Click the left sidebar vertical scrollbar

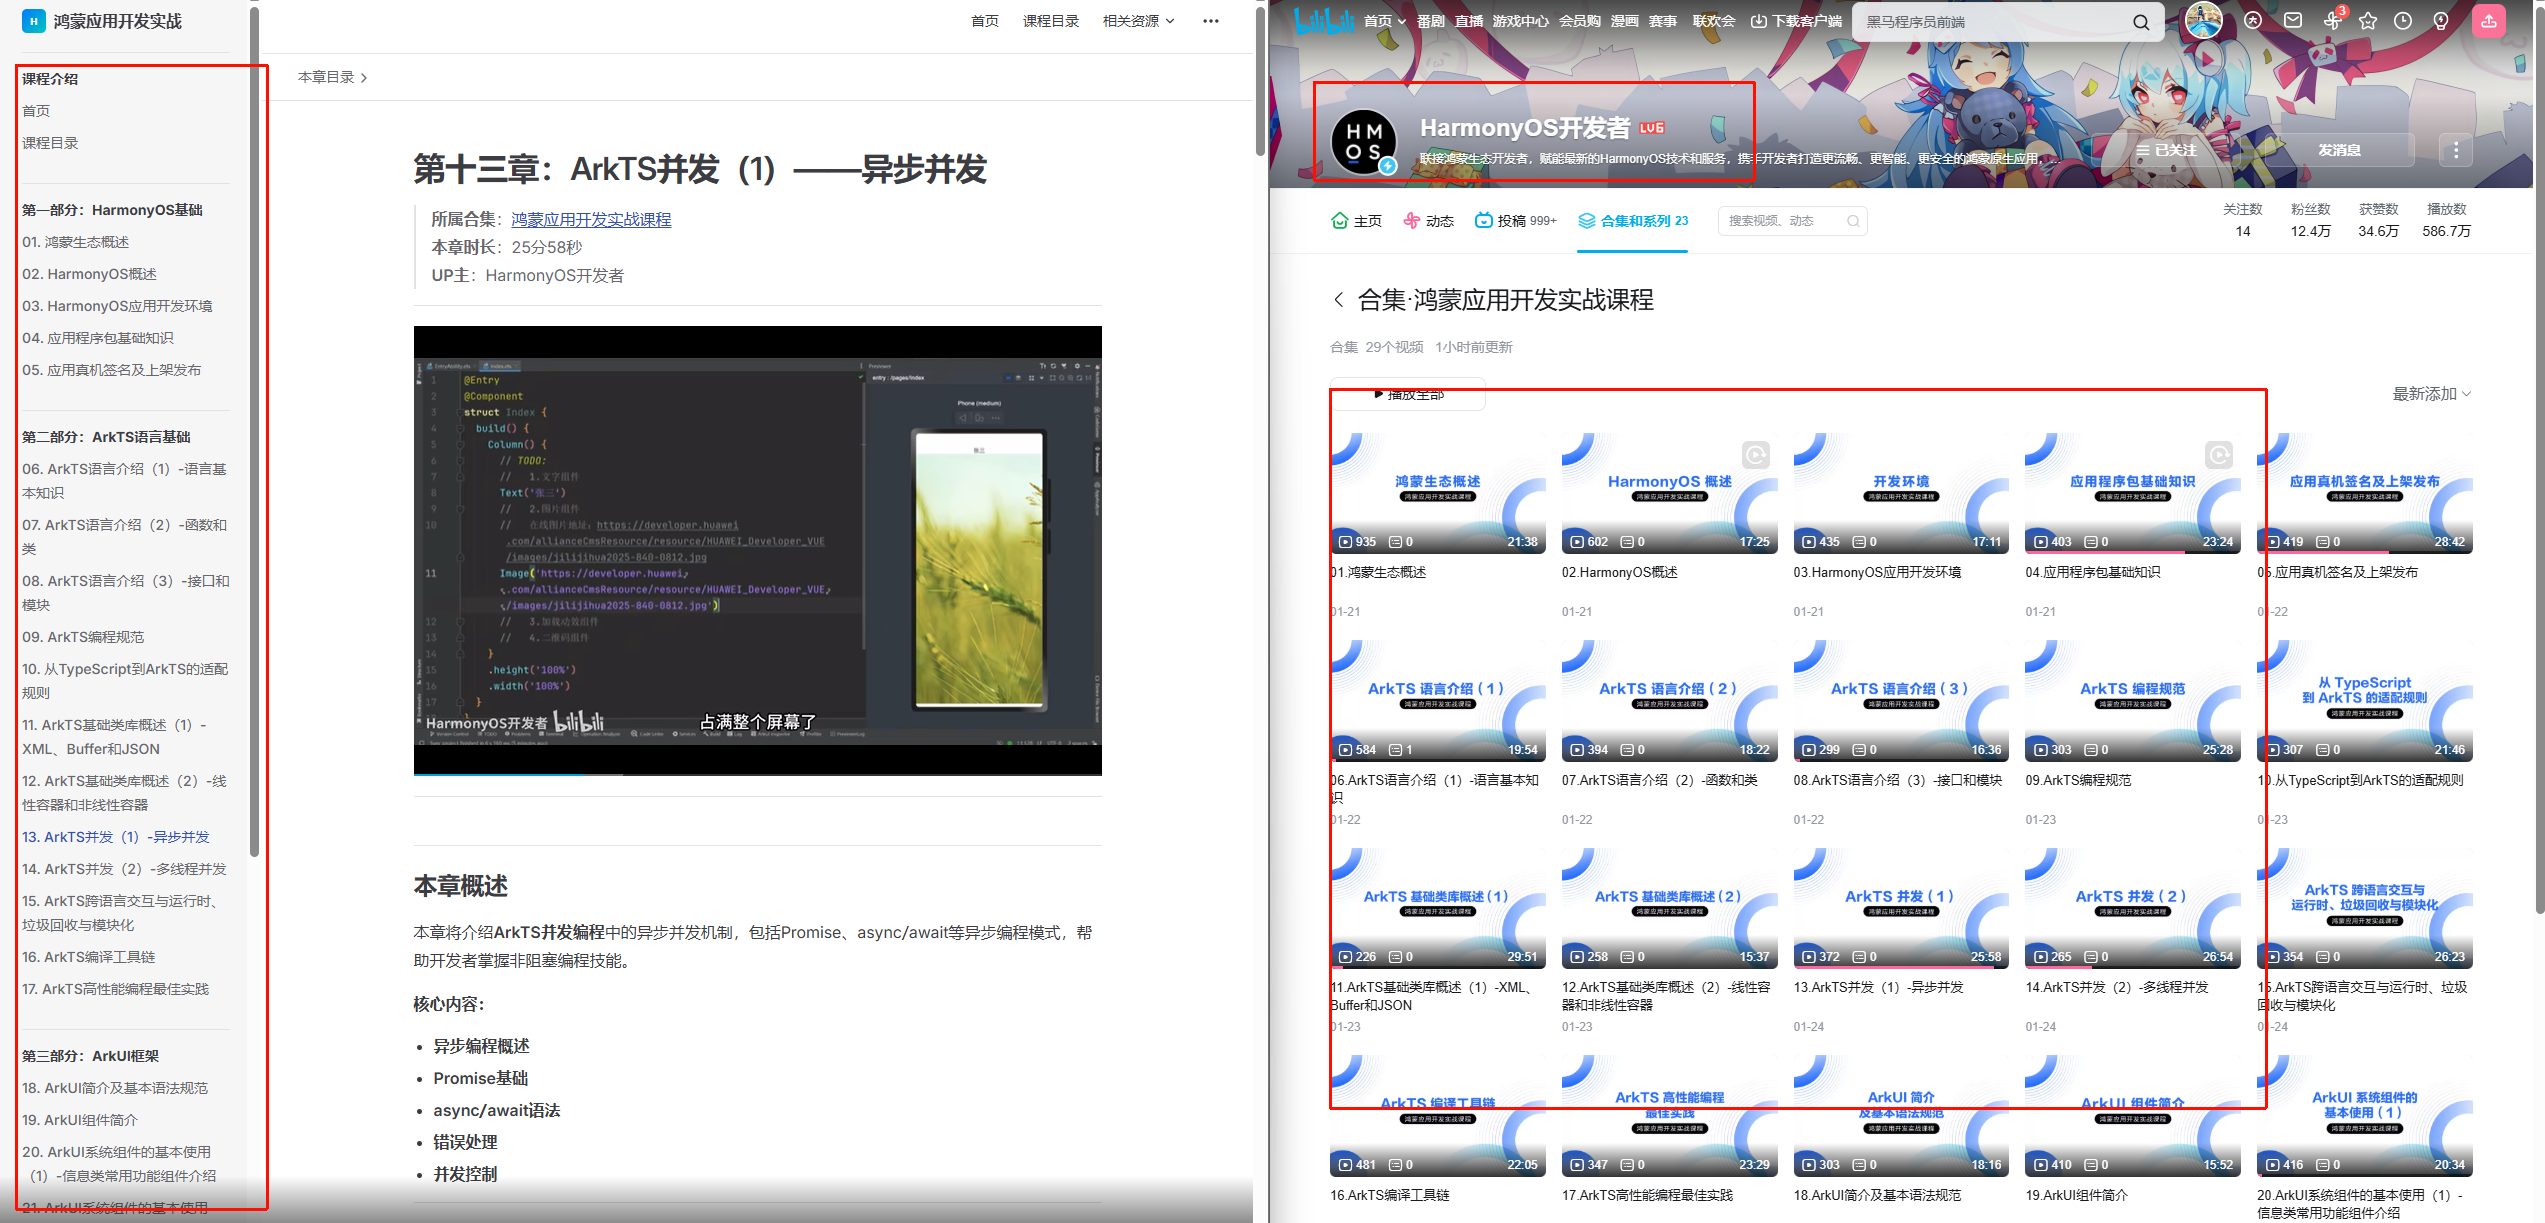pyautogui.click(x=254, y=430)
